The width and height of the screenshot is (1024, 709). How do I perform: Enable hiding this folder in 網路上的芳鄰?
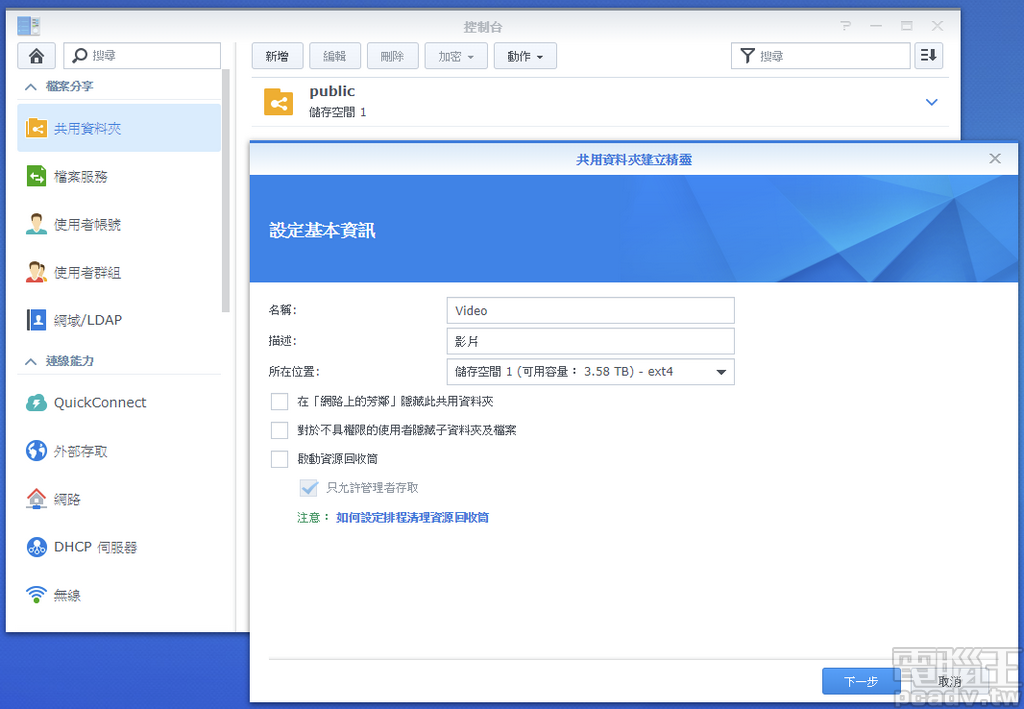coord(280,402)
